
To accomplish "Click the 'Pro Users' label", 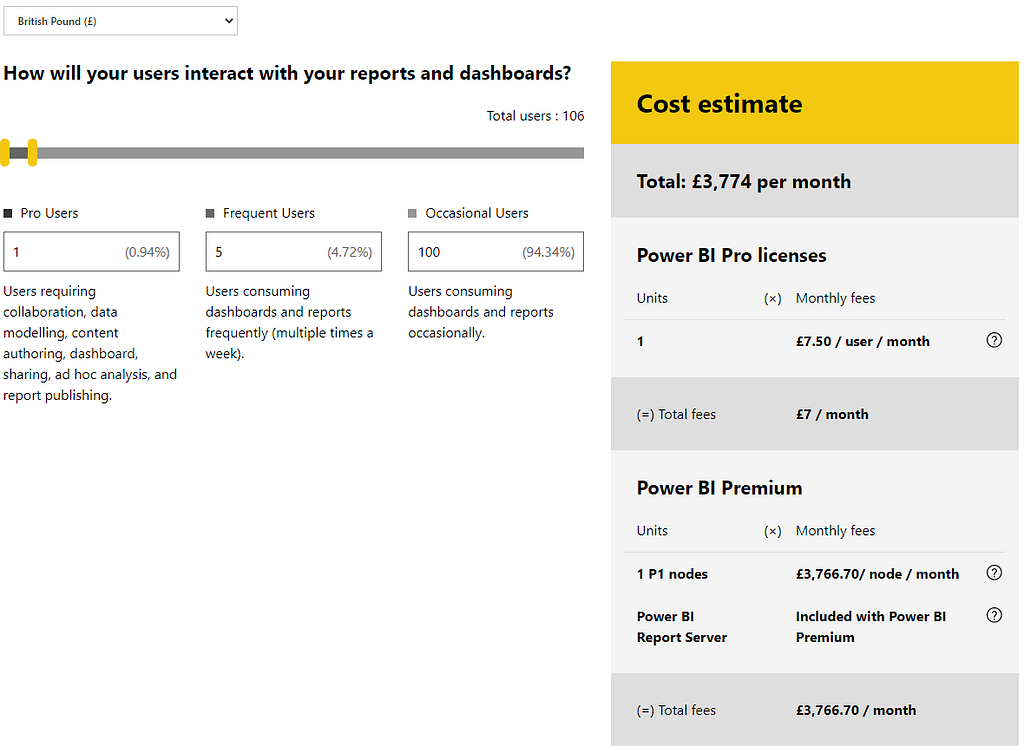I will [x=49, y=213].
